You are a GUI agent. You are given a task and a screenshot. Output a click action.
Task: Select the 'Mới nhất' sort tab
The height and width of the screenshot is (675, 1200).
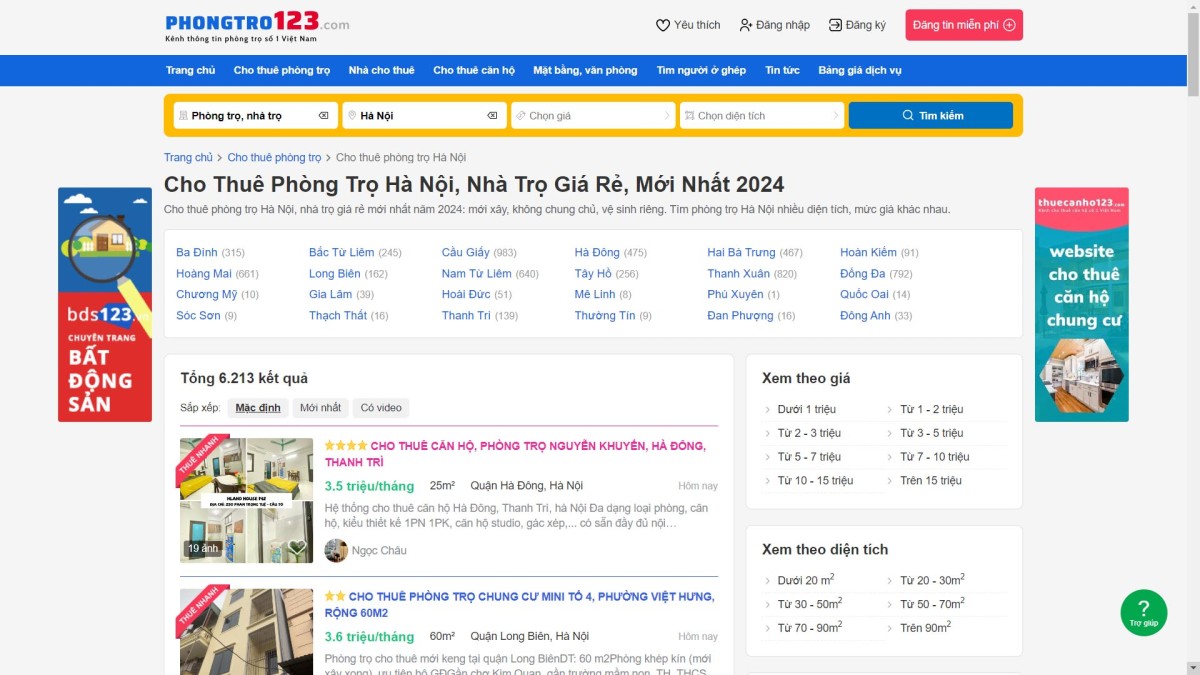(320, 408)
